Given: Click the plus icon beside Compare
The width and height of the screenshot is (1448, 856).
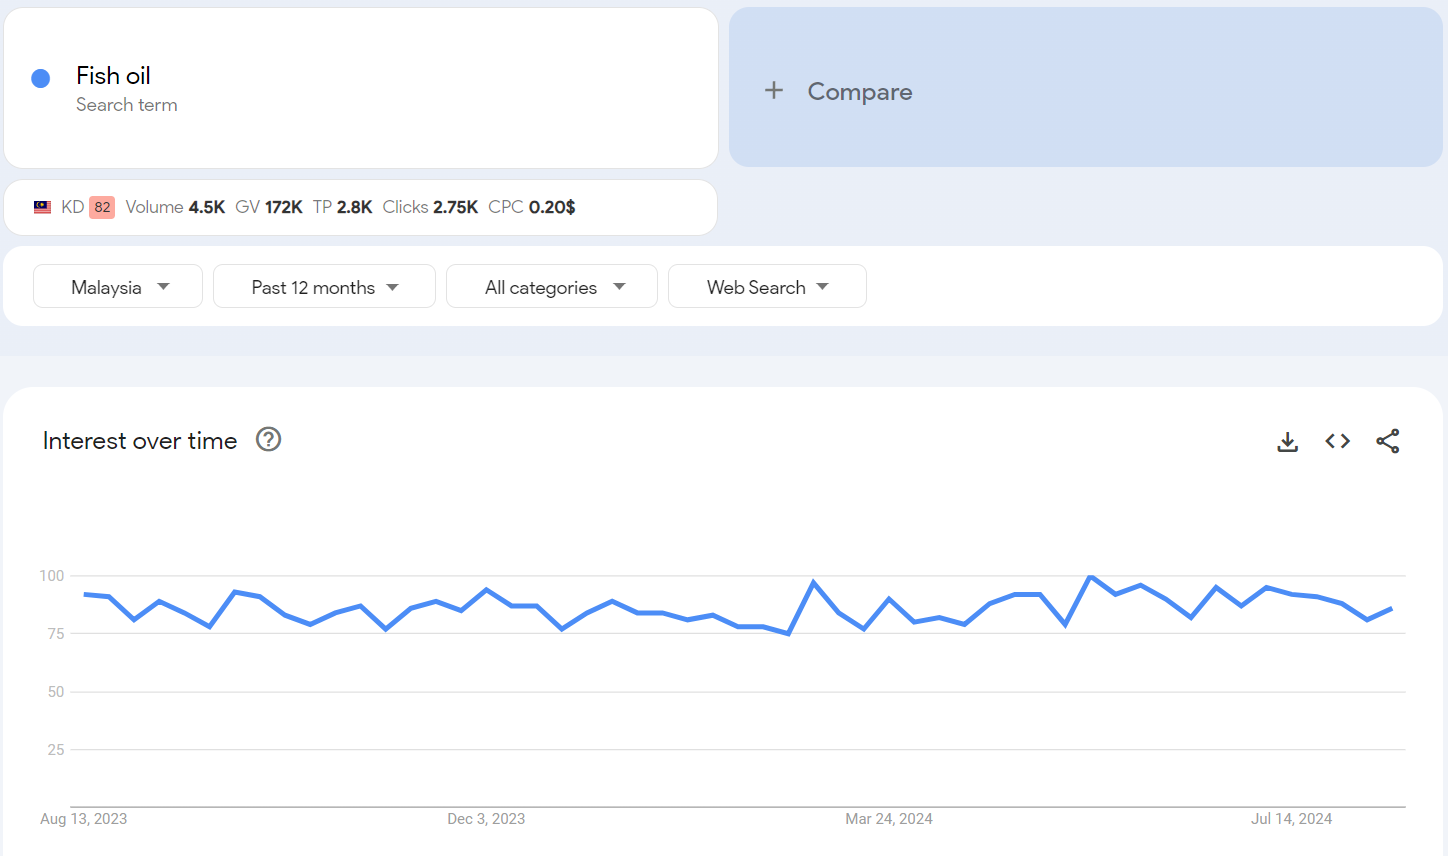Looking at the screenshot, I should pos(774,91).
